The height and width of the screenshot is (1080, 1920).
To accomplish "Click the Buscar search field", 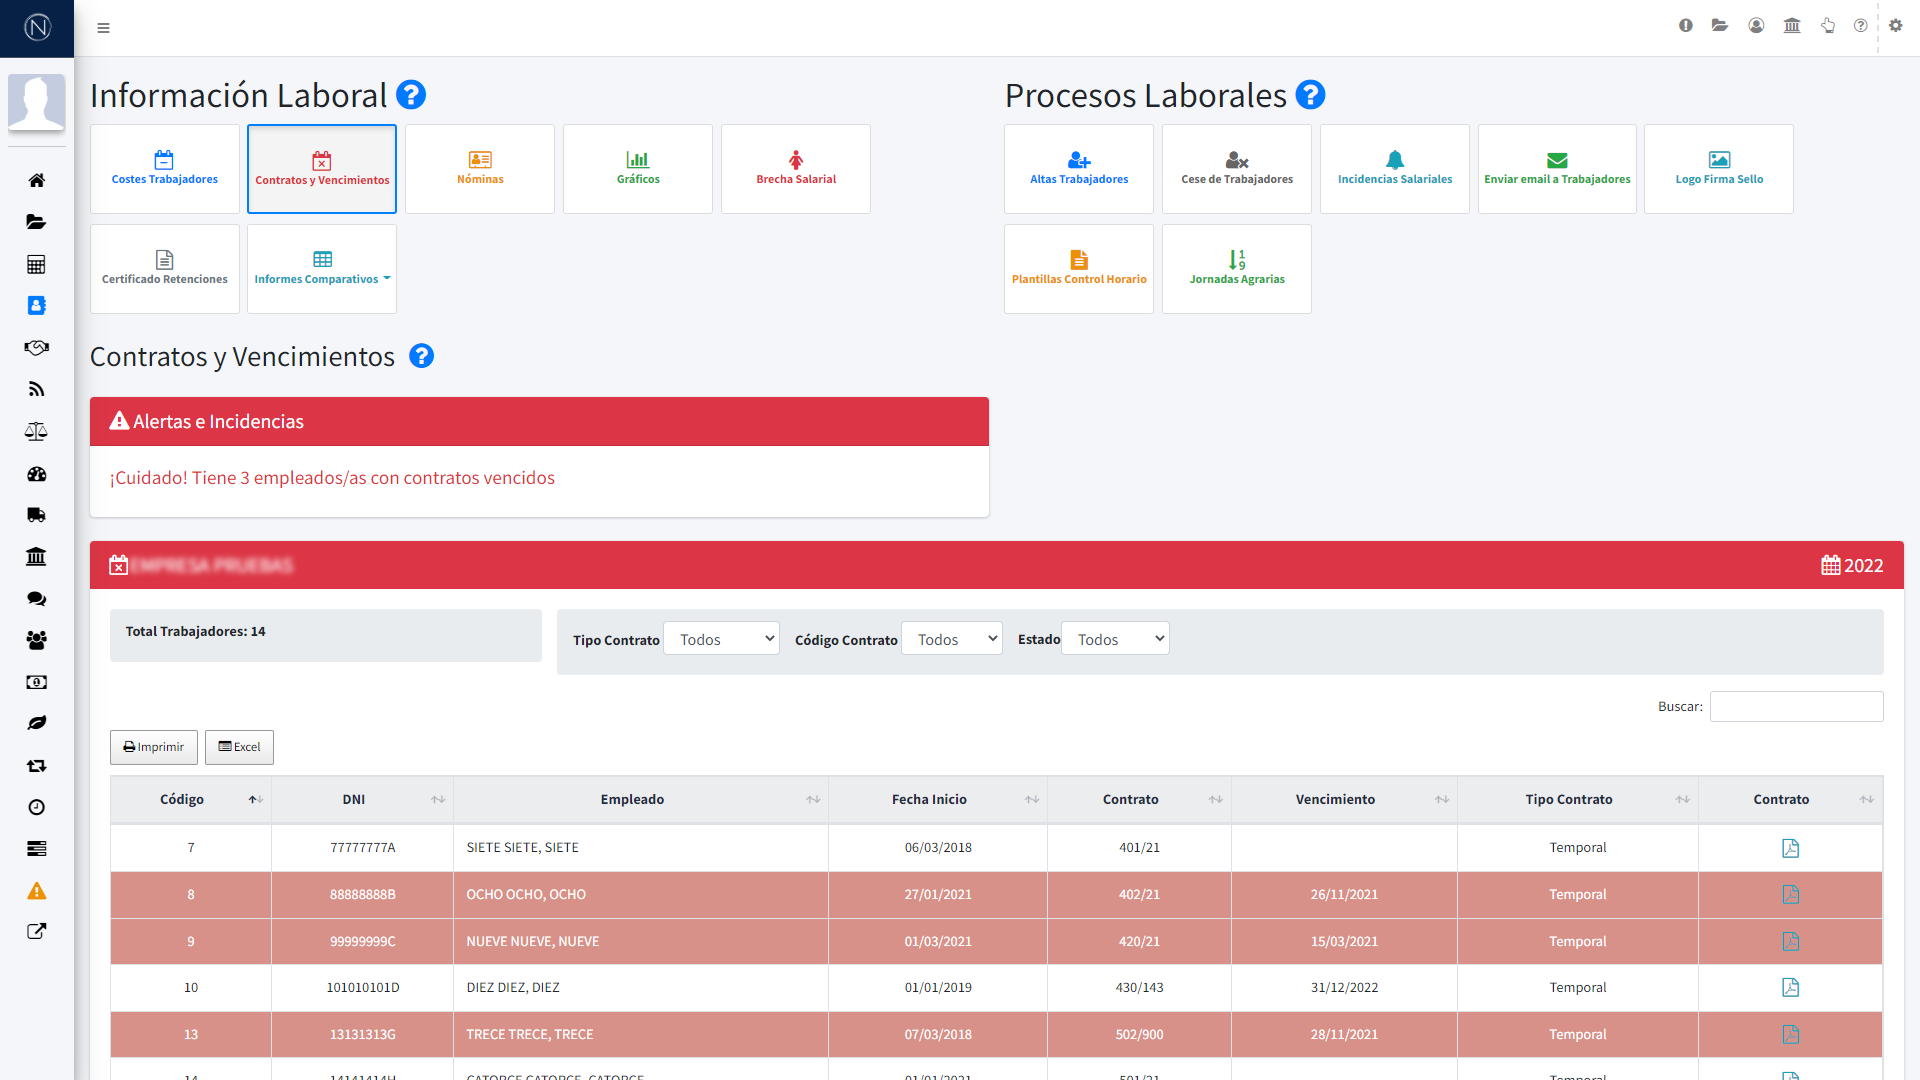I will [x=1796, y=706].
